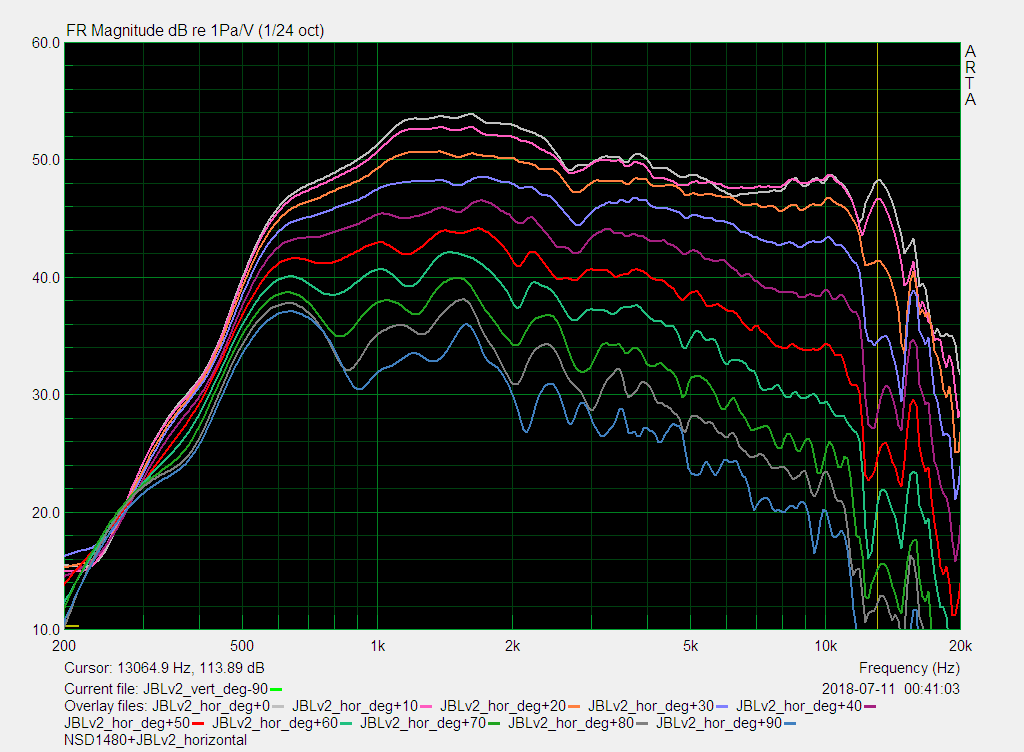This screenshot has height=752, width=1024.
Task: Click the overlay legend 'JBLv2_hor_deg+80'
Action: 571,723
